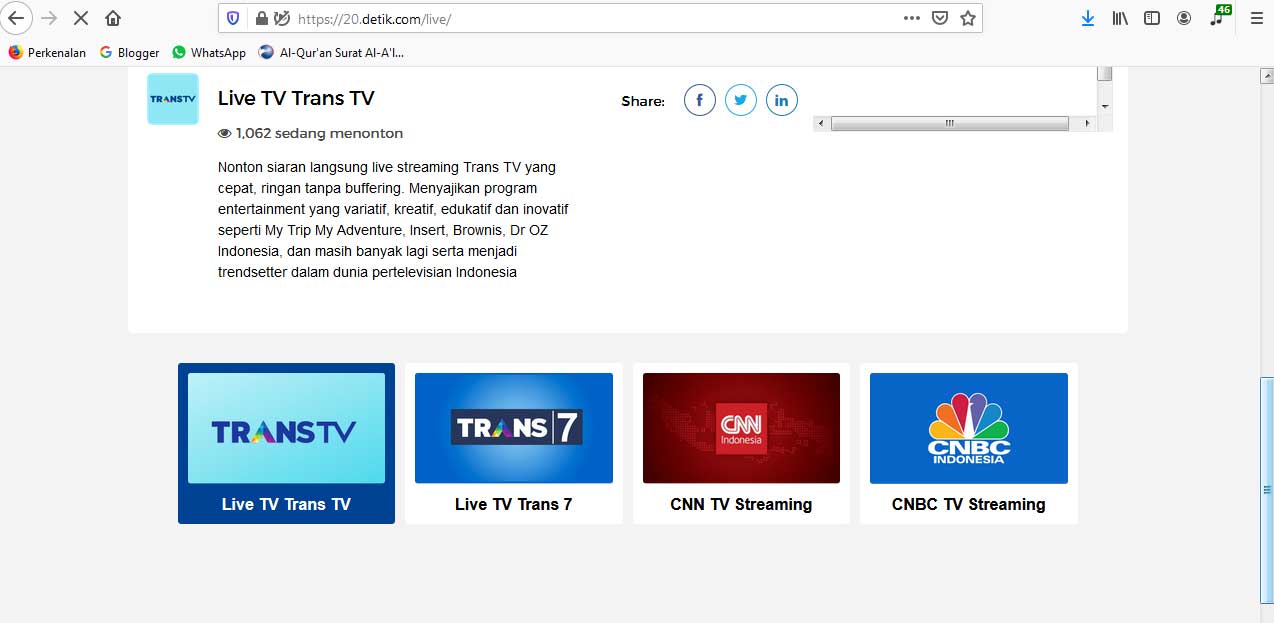Open the Firefox account avatar icon
The width and height of the screenshot is (1274, 623).
[x=1184, y=18]
